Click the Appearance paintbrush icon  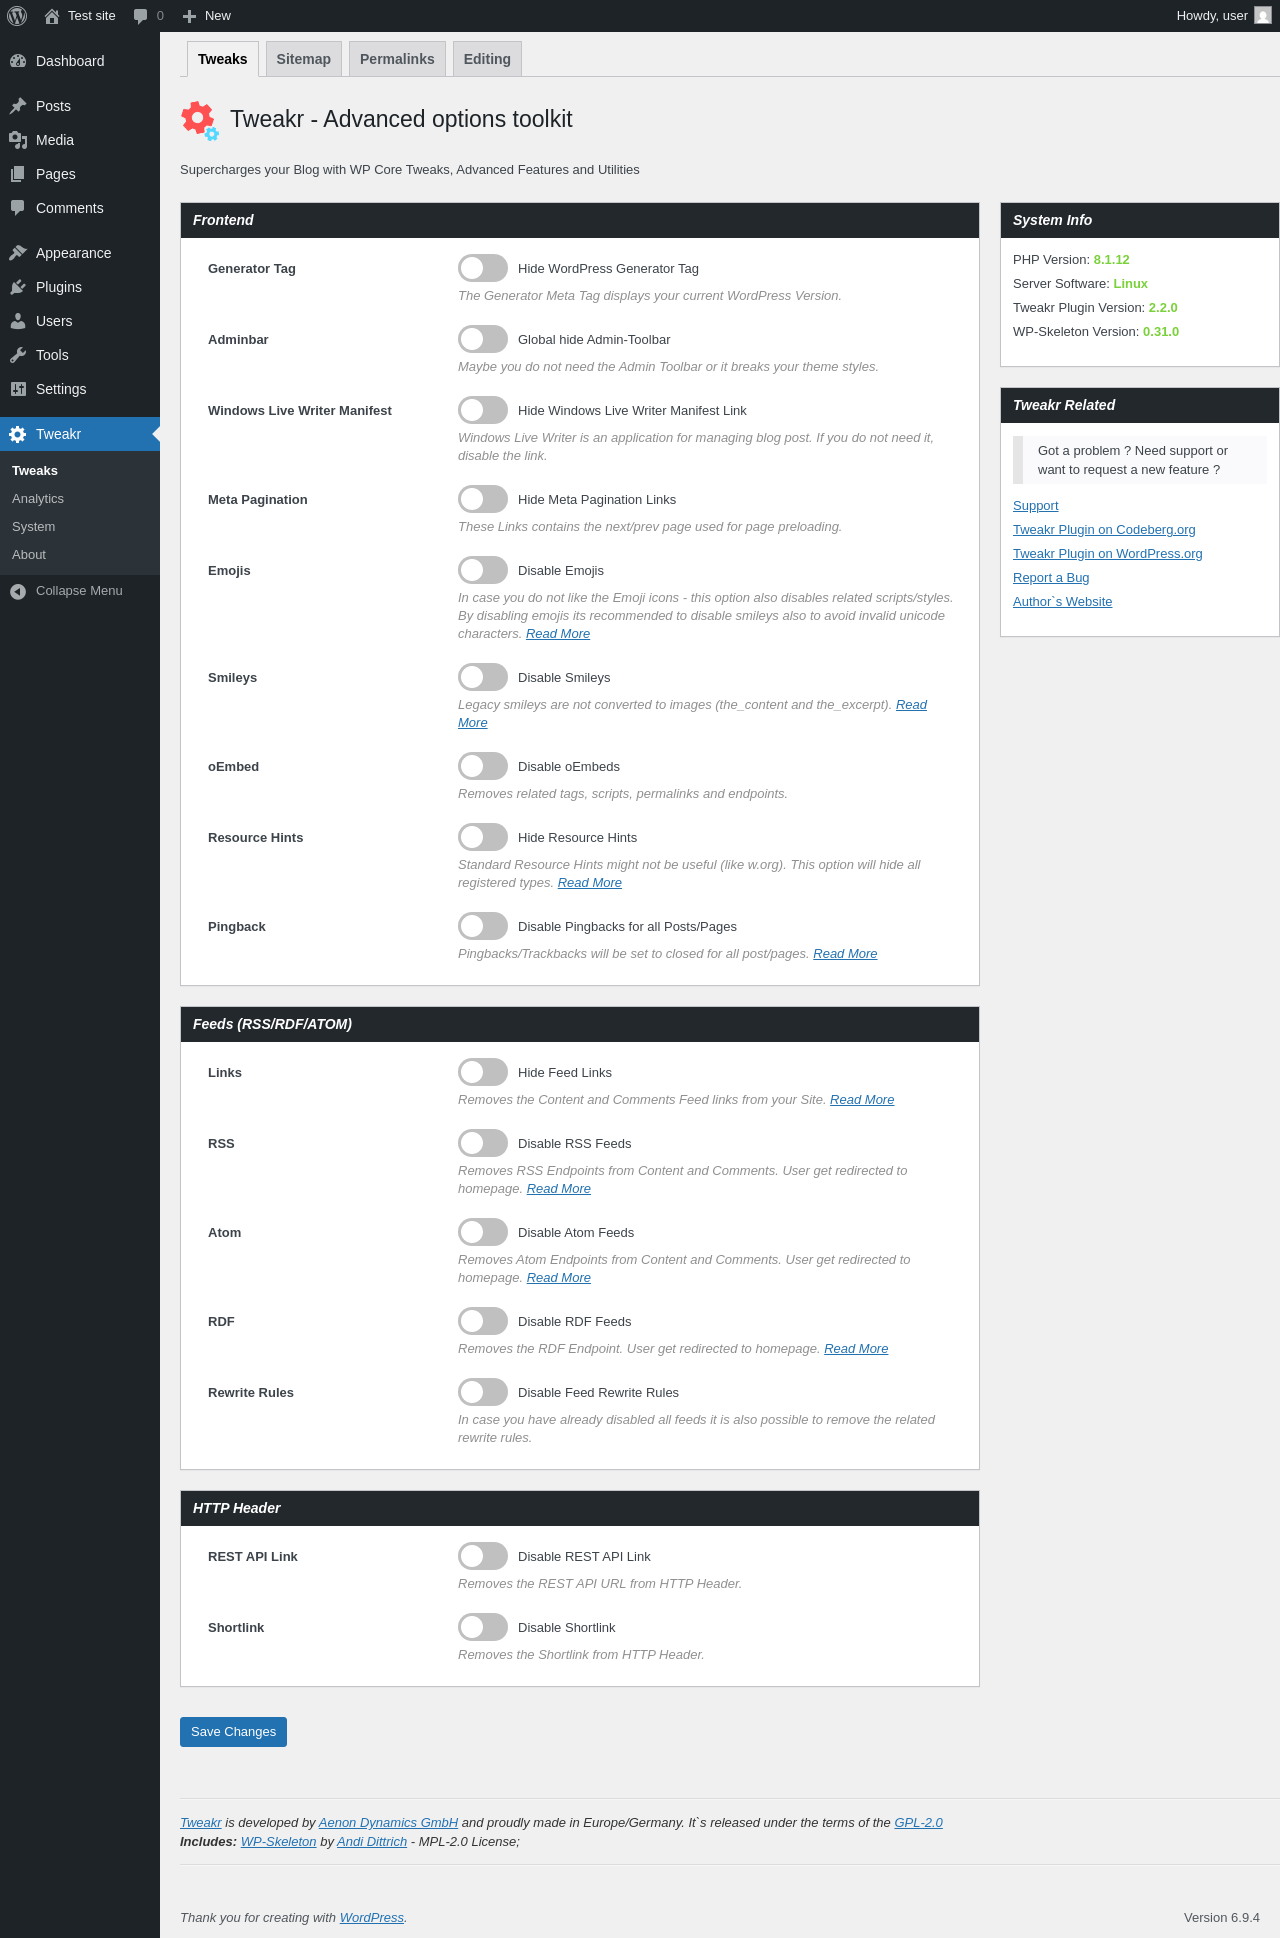coord(18,253)
